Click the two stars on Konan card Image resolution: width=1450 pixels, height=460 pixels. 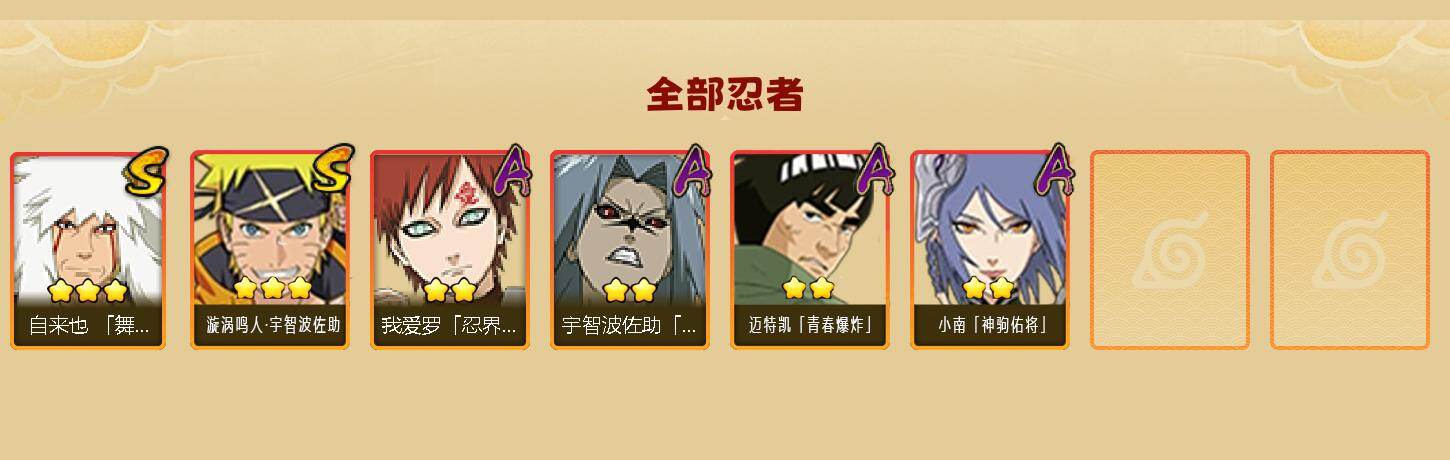(x=988, y=289)
